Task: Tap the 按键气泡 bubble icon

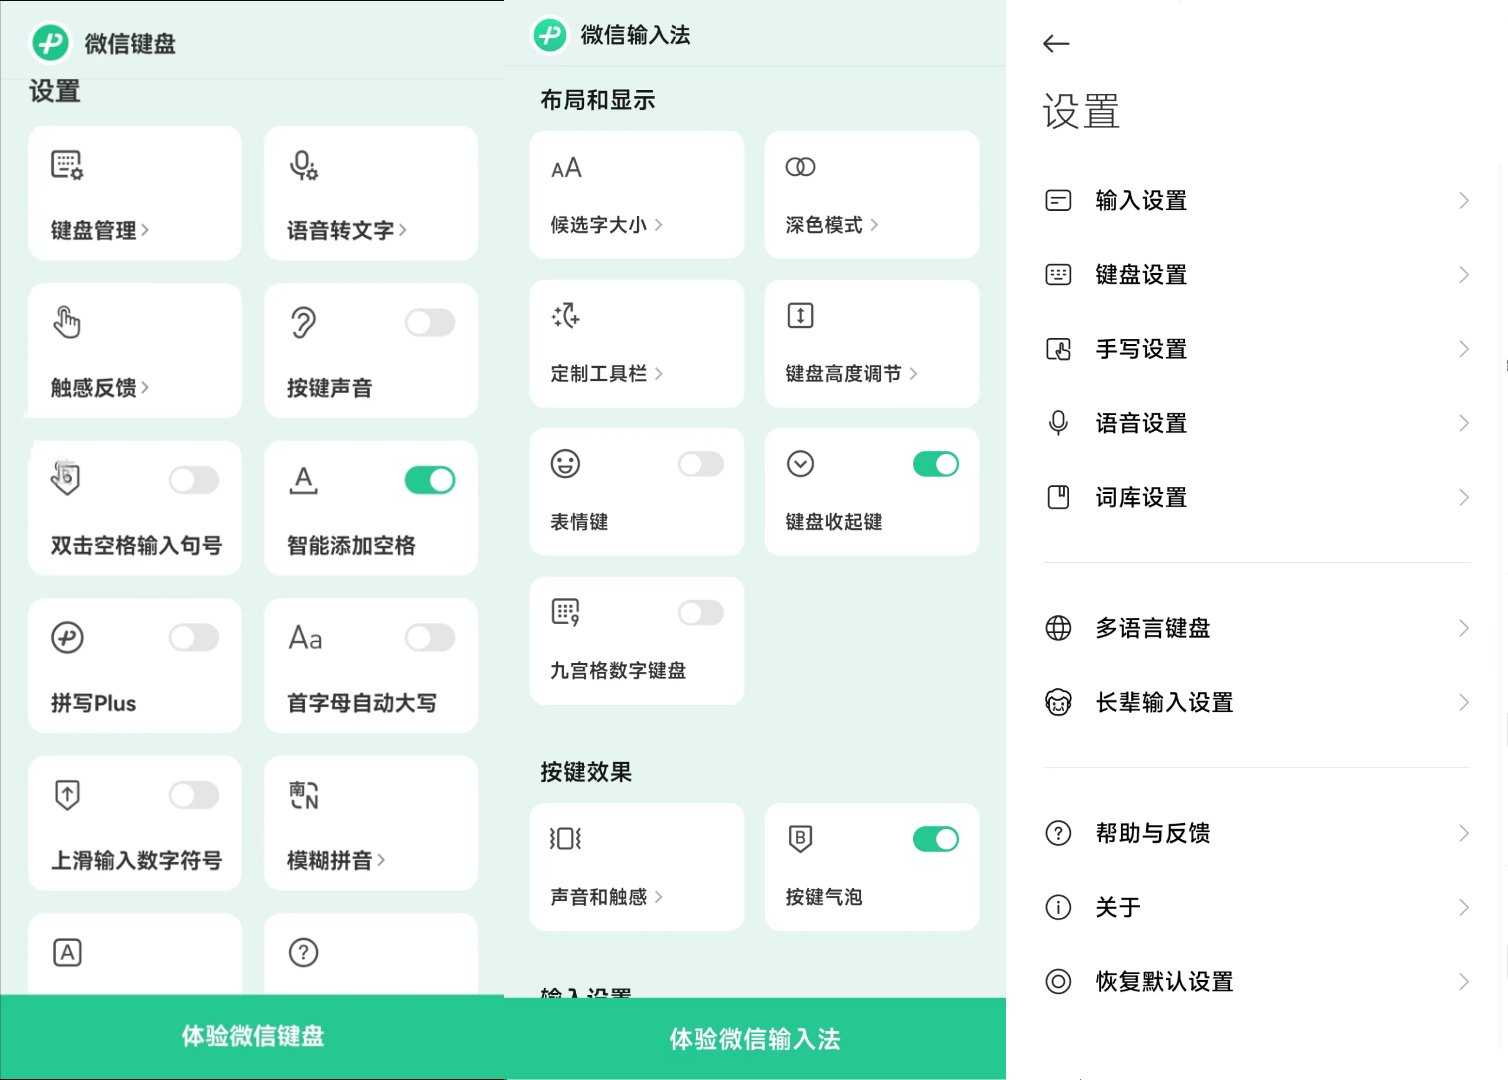Action: pyautogui.click(x=800, y=838)
